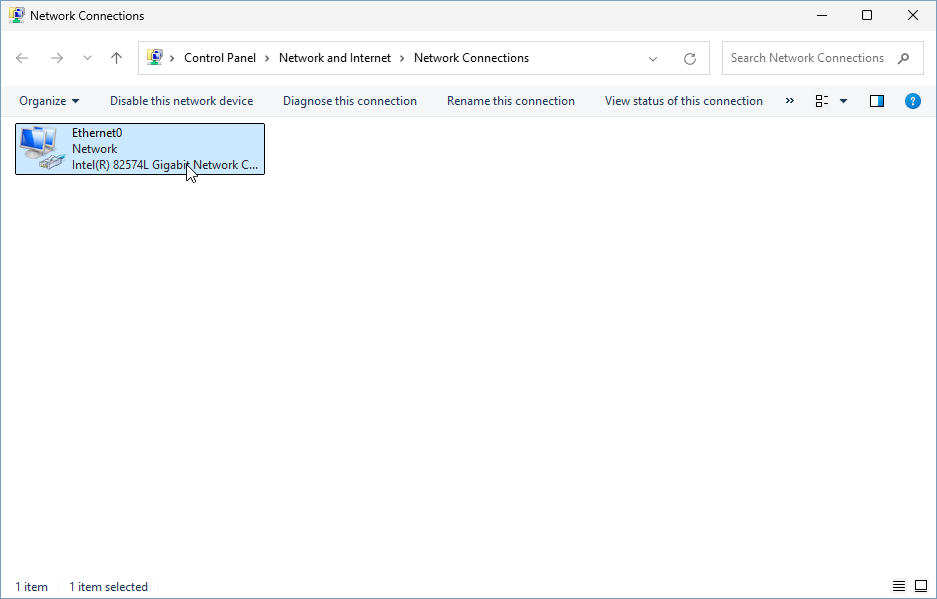Click the Up arrow navigation icon

pyautogui.click(x=115, y=58)
